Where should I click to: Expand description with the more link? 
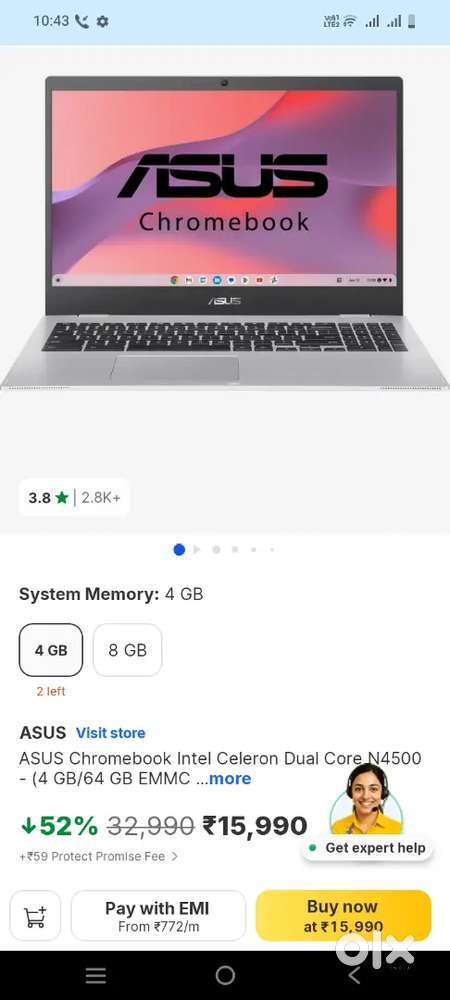pyautogui.click(x=229, y=778)
